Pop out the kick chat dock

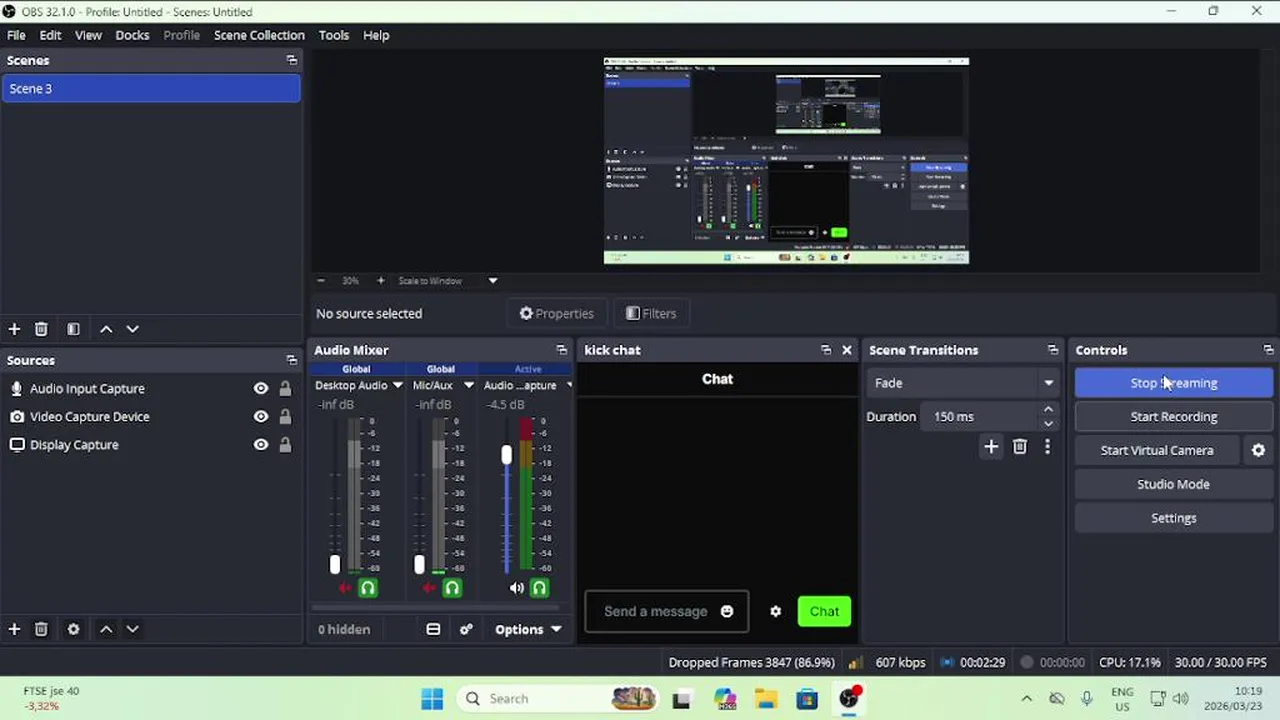pyautogui.click(x=826, y=350)
